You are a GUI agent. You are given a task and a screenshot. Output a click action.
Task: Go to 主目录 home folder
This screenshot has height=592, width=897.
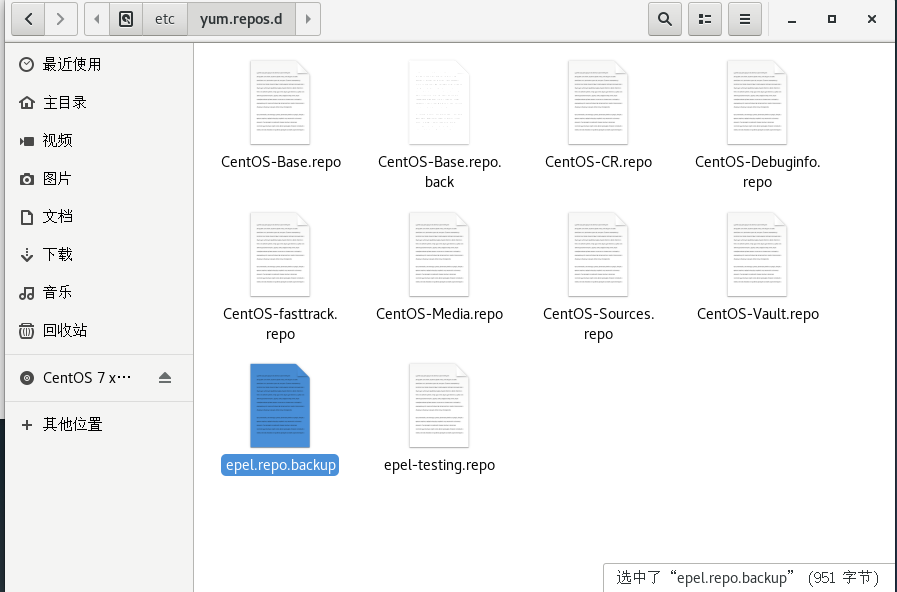tap(99, 102)
